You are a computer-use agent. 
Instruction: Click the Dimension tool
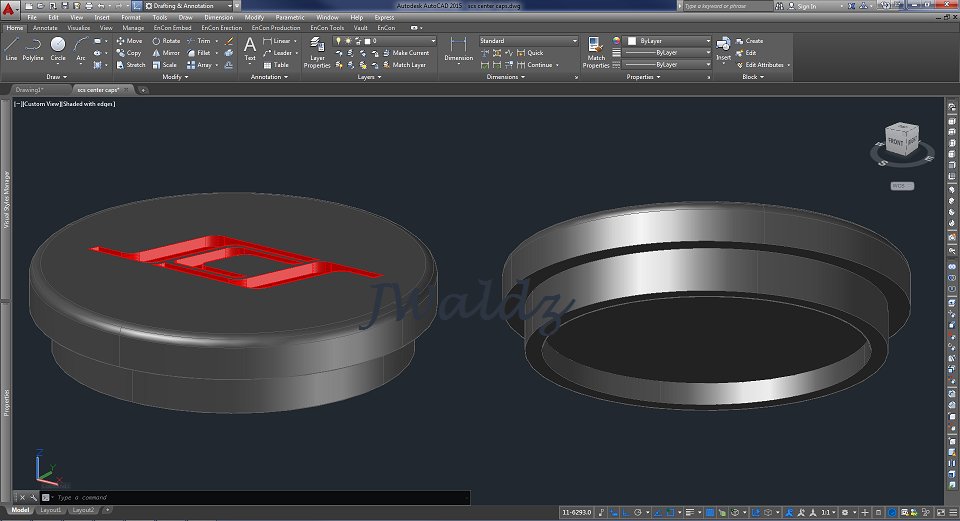pyautogui.click(x=459, y=49)
